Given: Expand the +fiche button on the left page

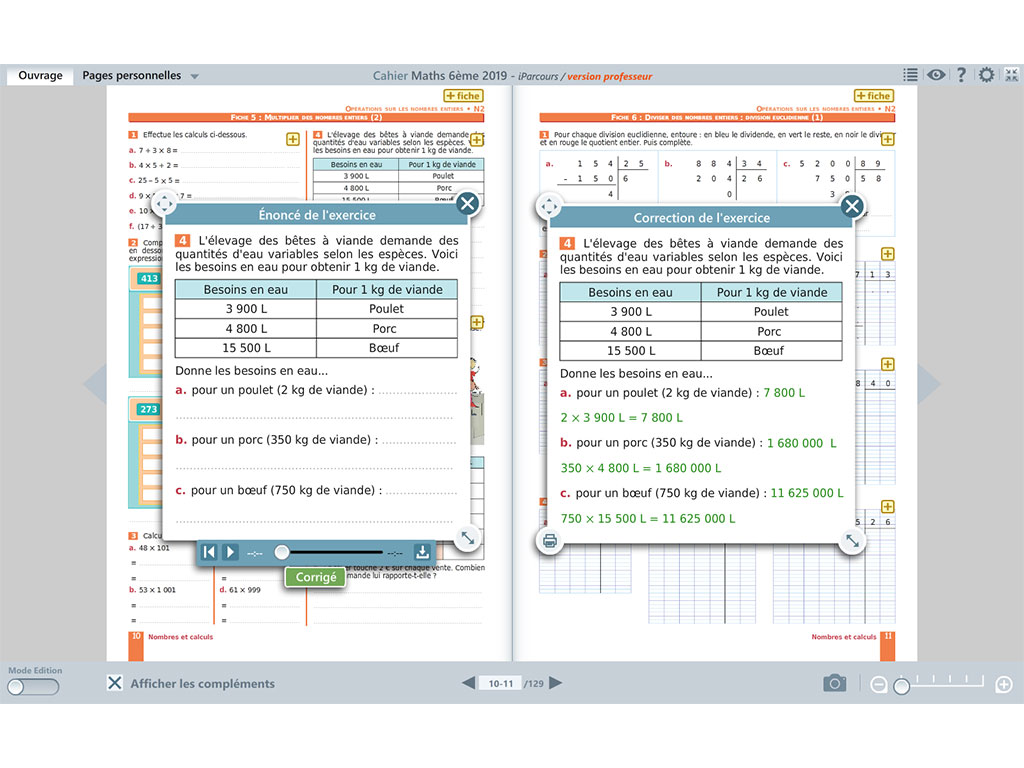Looking at the screenshot, I should coord(463,96).
